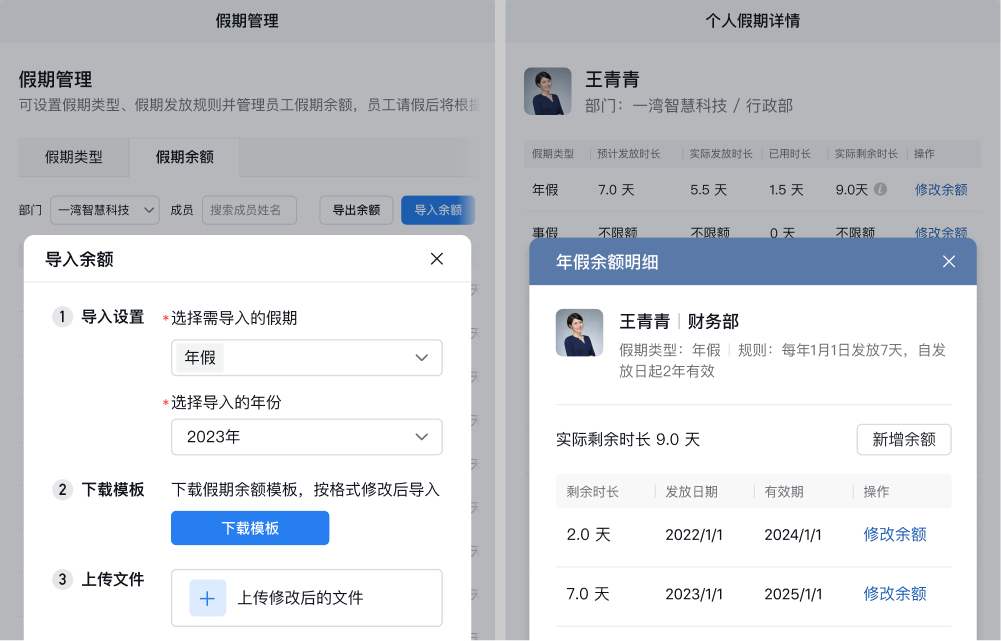Click the 新增余额 button
The height and width of the screenshot is (641, 1001).
point(903,439)
